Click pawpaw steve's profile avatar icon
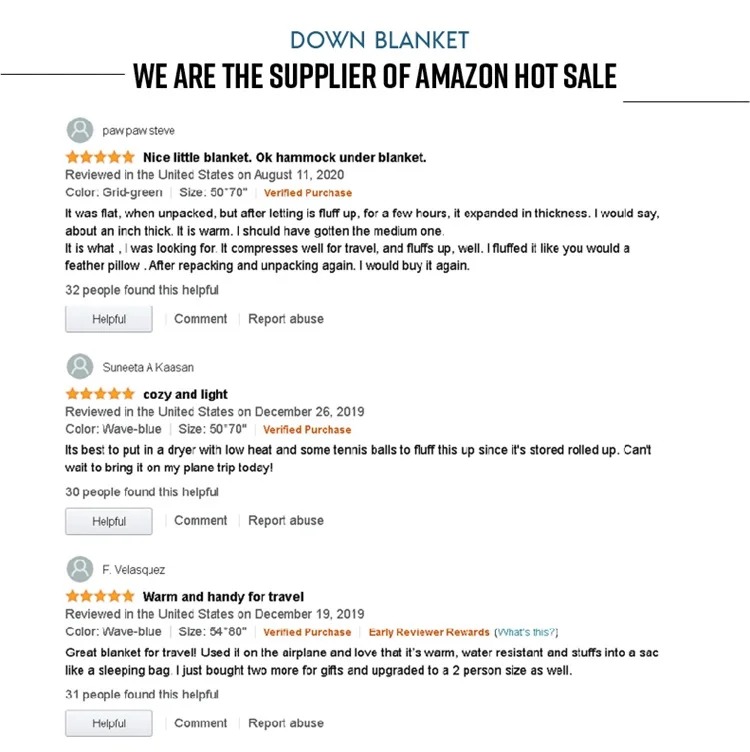The image size is (750, 752). pos(80,130)
